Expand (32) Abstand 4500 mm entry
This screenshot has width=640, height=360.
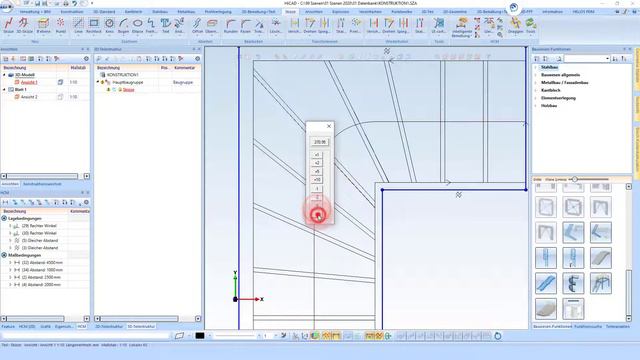pos(10,262)
